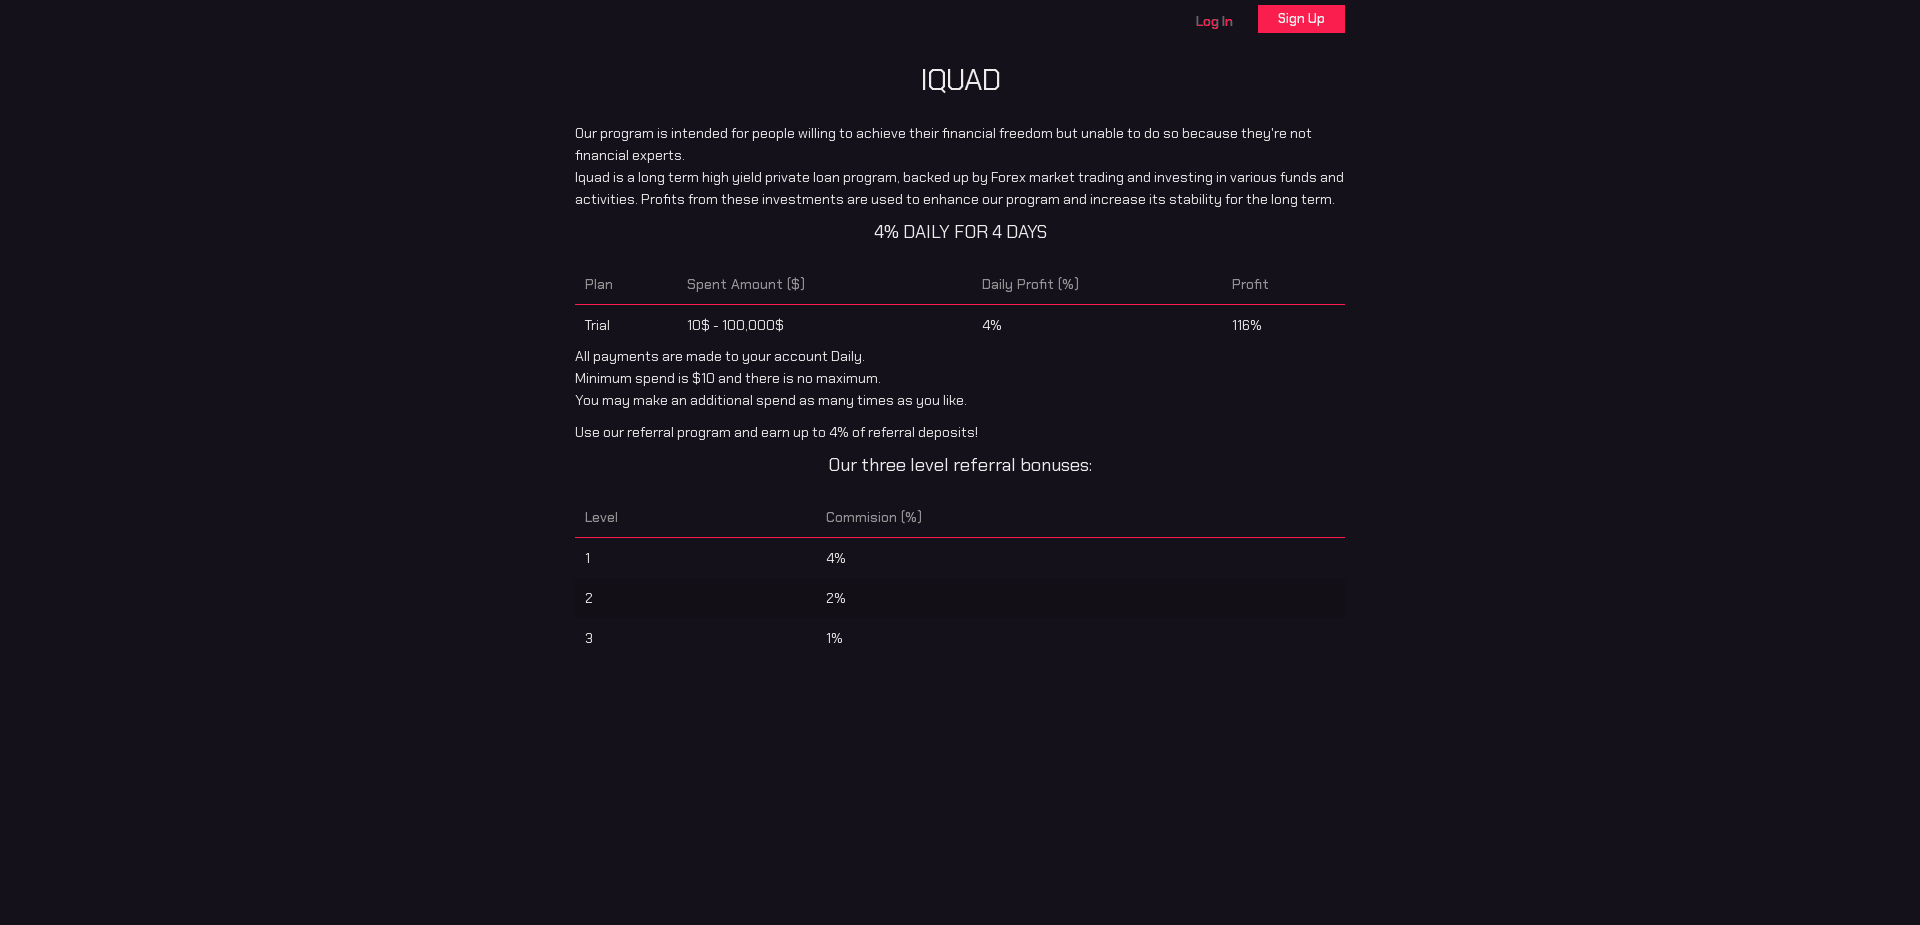The width and height of the screenshot is (1920, 925).
Task: Select referral bonus level 1 row
Action: tap(959, 558)
